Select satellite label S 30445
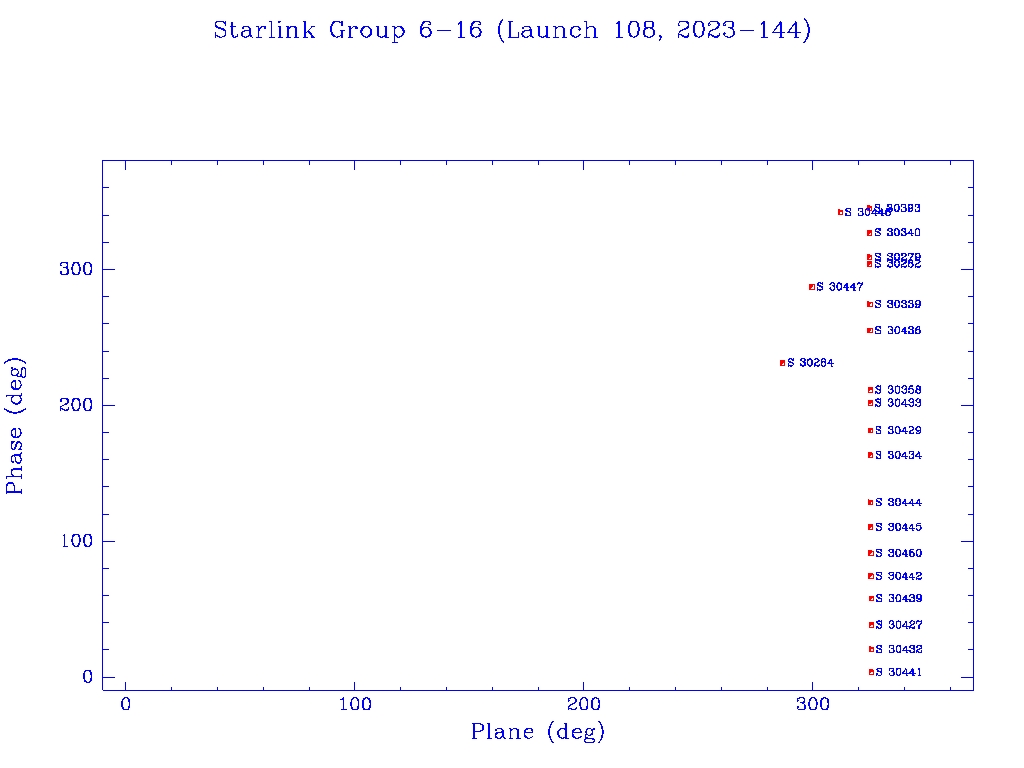 (x=899, y=527)
